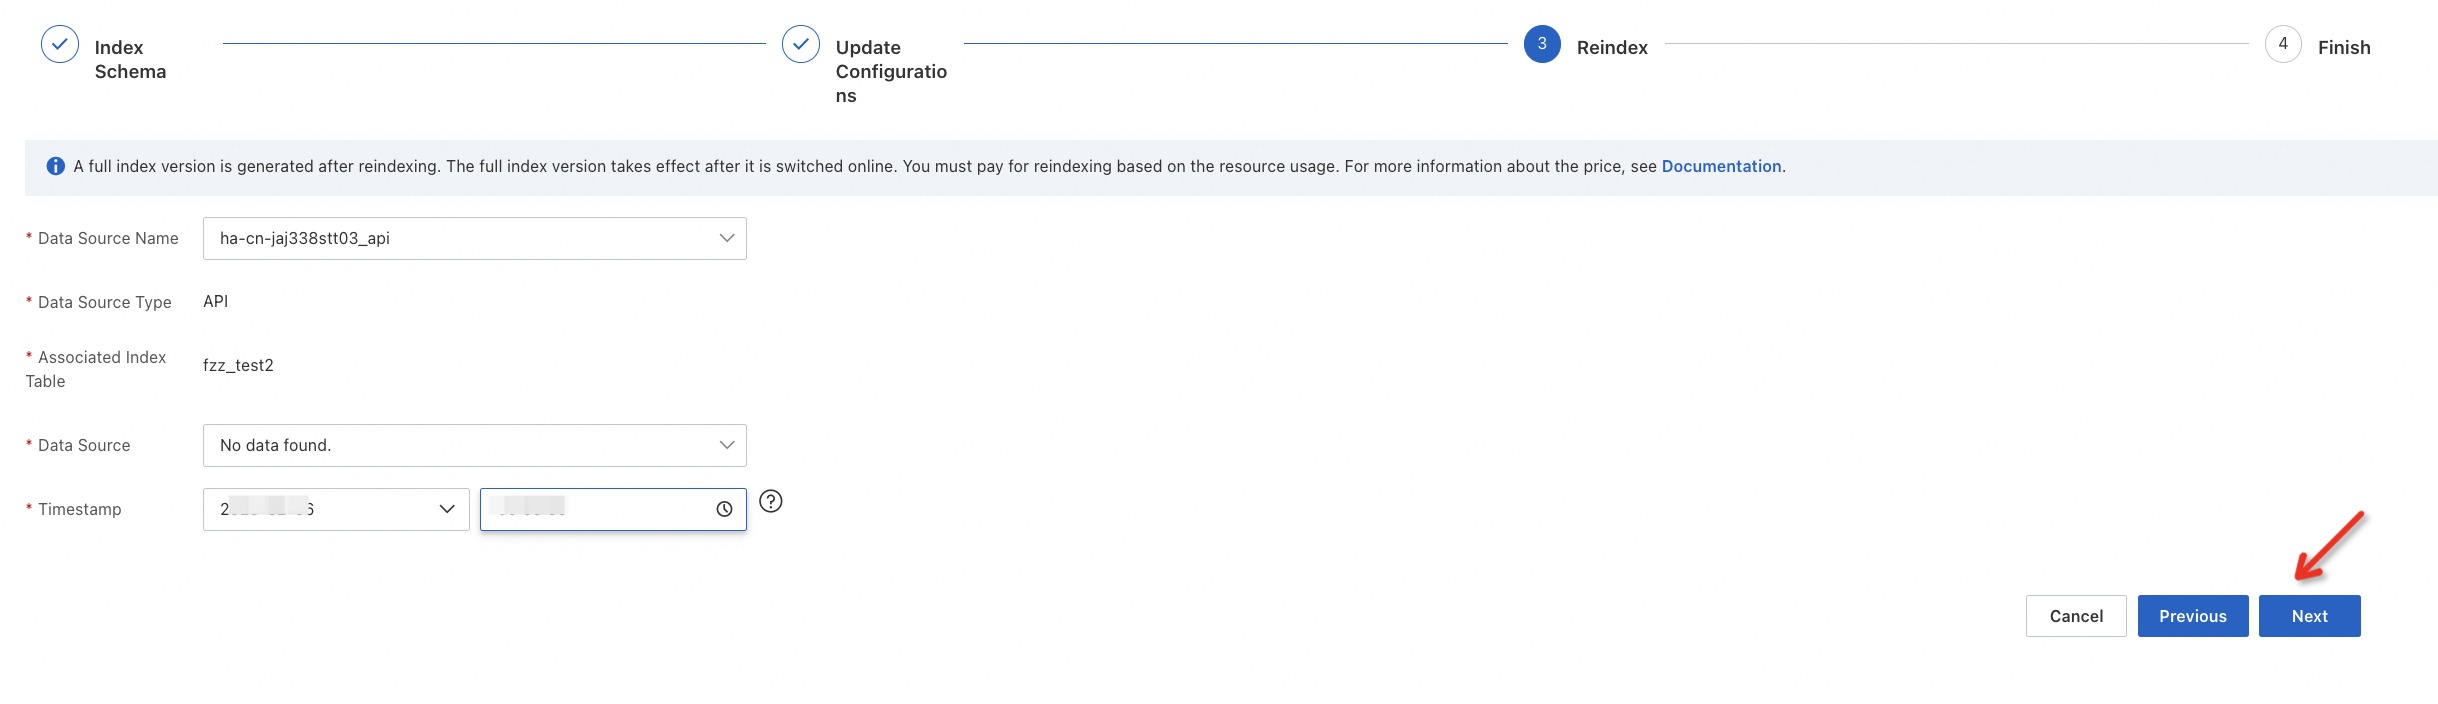The width and height of the screenshot is (2438, 704).
Task: Expand the Data Source Name dropdown arrow
Action: [727, 238]
